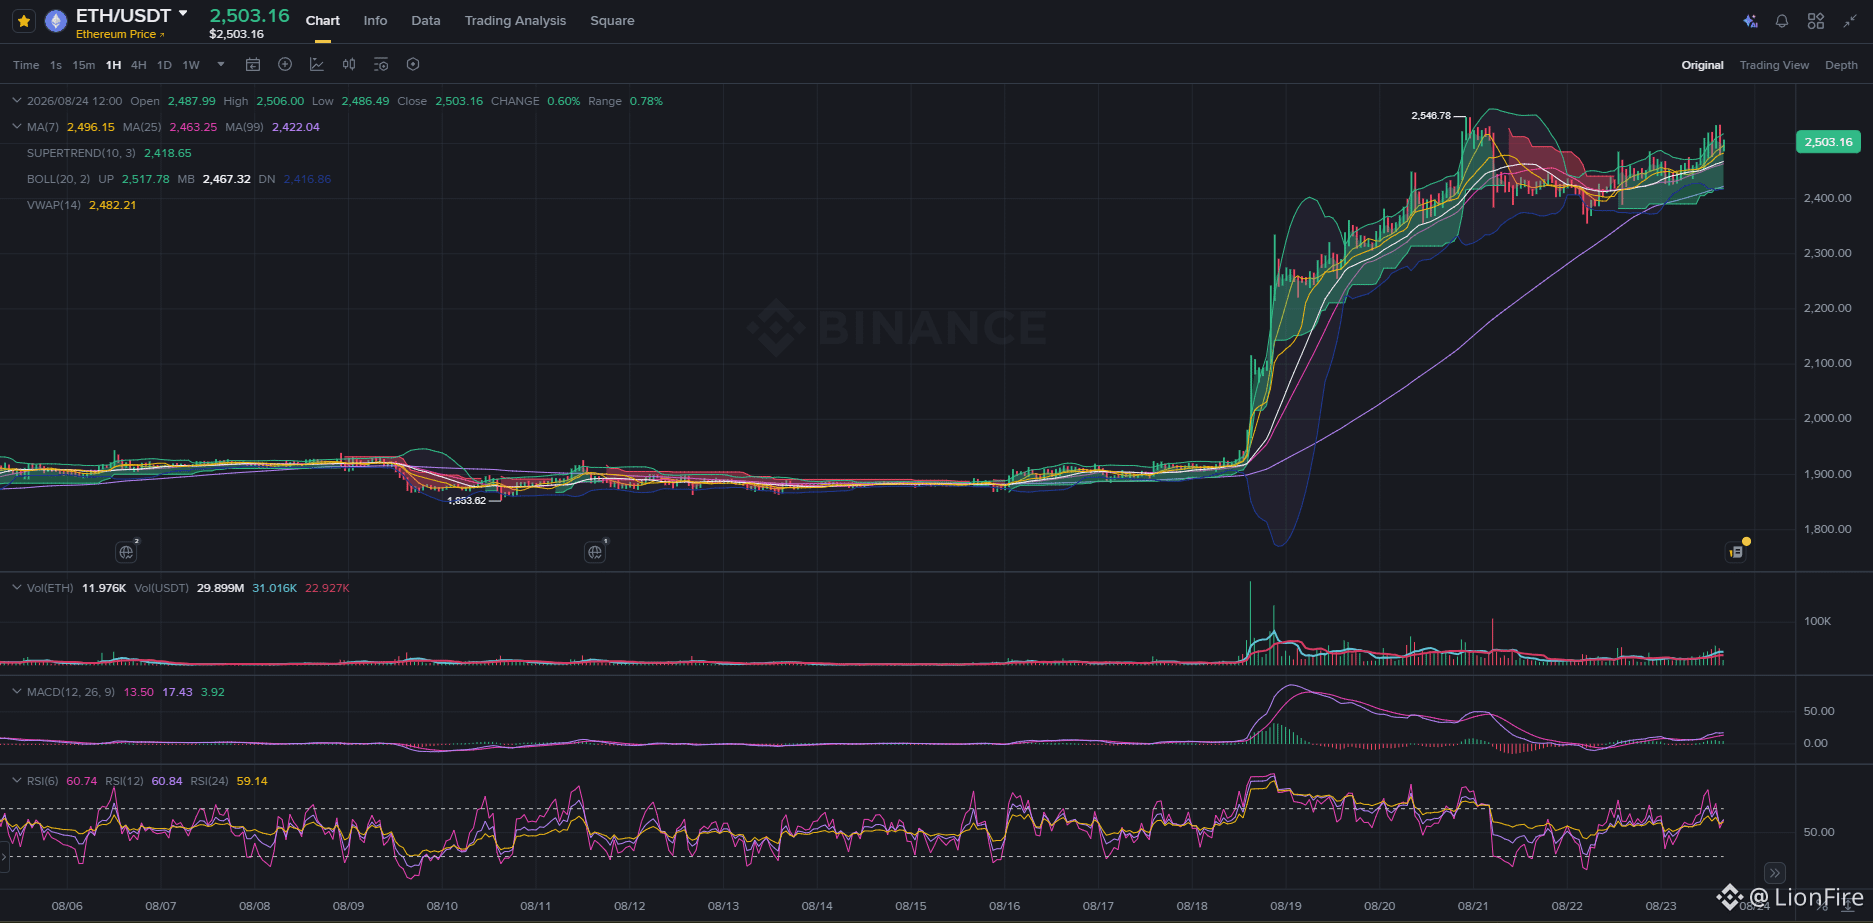Click the 1,853.62 low price marker
The height and width of the screenshot is (923, 1873).
coord(467,500)
